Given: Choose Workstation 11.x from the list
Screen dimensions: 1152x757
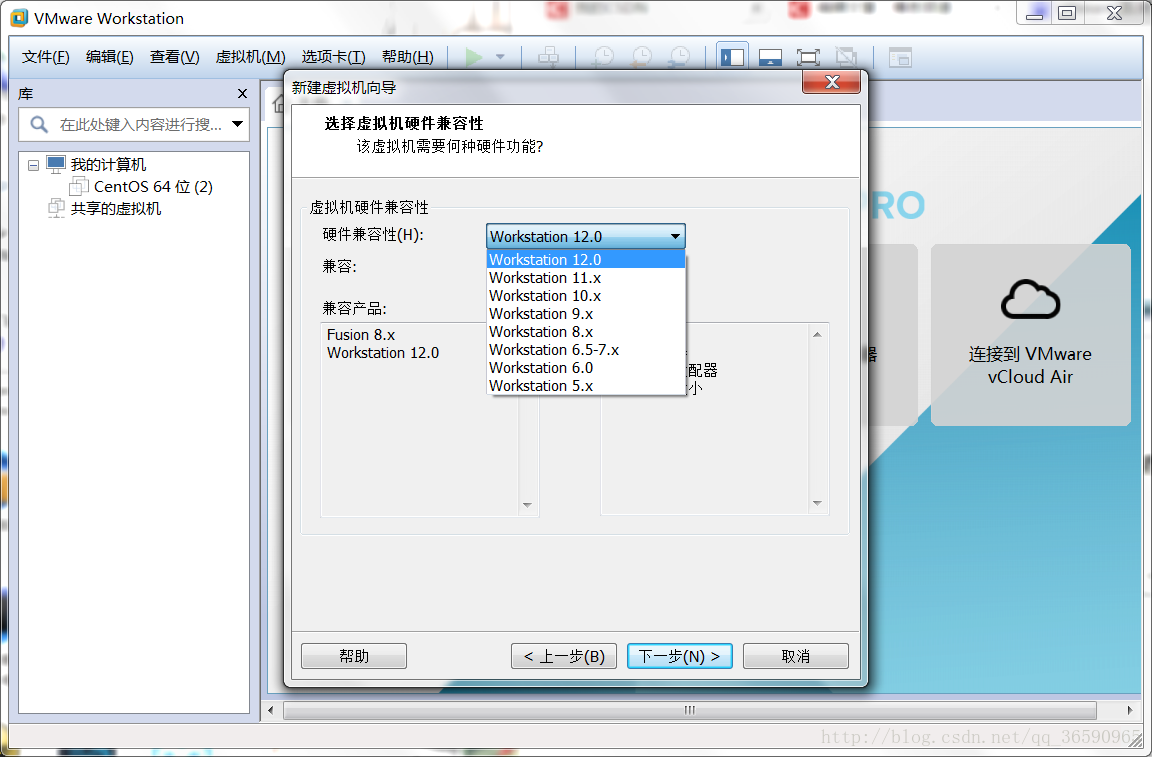Looking at the screenshot, I should [586, 278].
